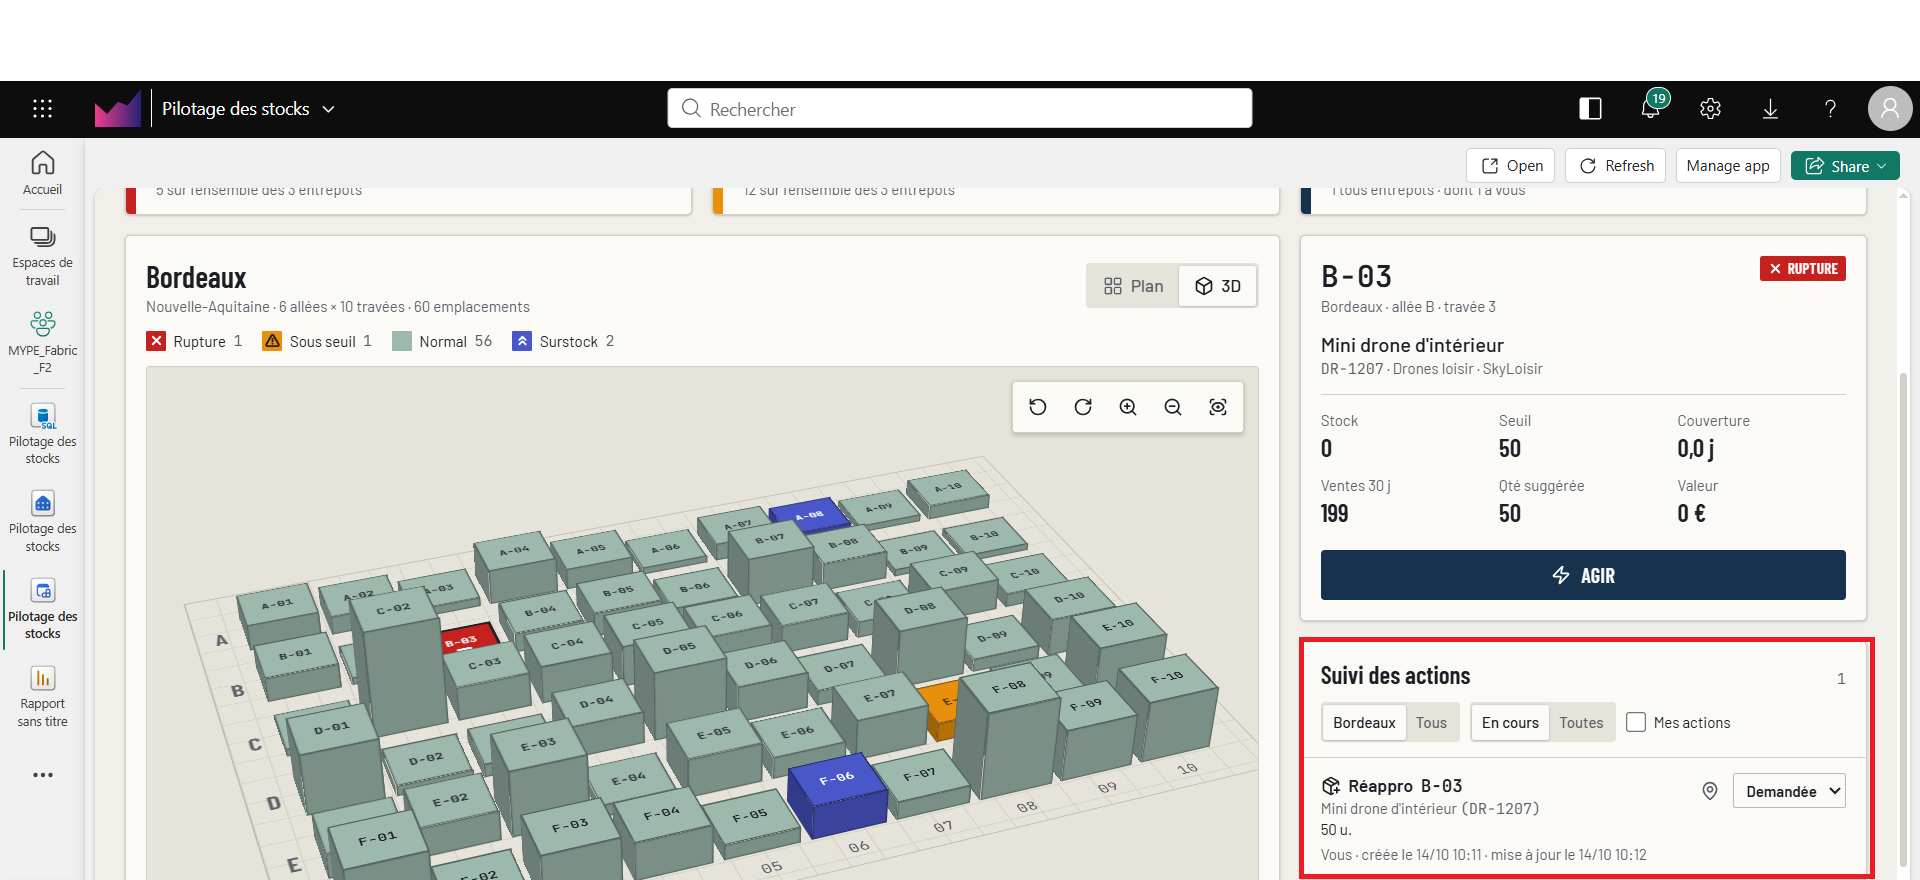
Task: Click the Open button
Action: coord(1510,166)
